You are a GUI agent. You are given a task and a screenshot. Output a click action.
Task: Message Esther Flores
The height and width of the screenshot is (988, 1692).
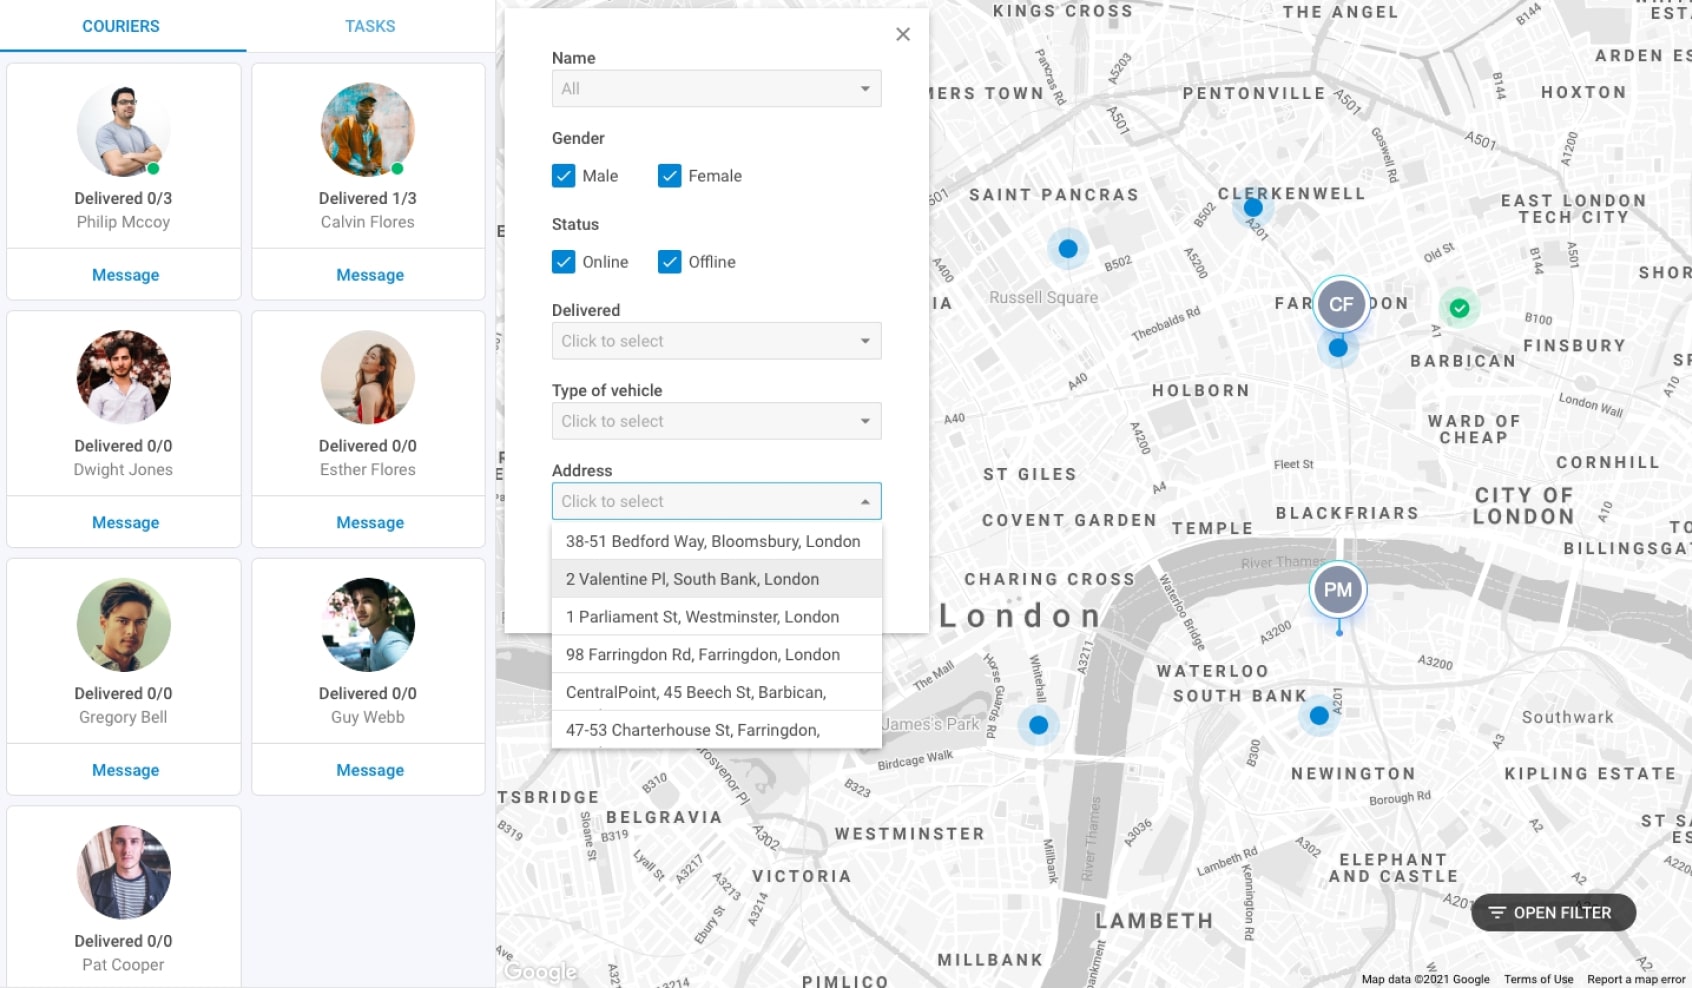click(x=370, y=523)
